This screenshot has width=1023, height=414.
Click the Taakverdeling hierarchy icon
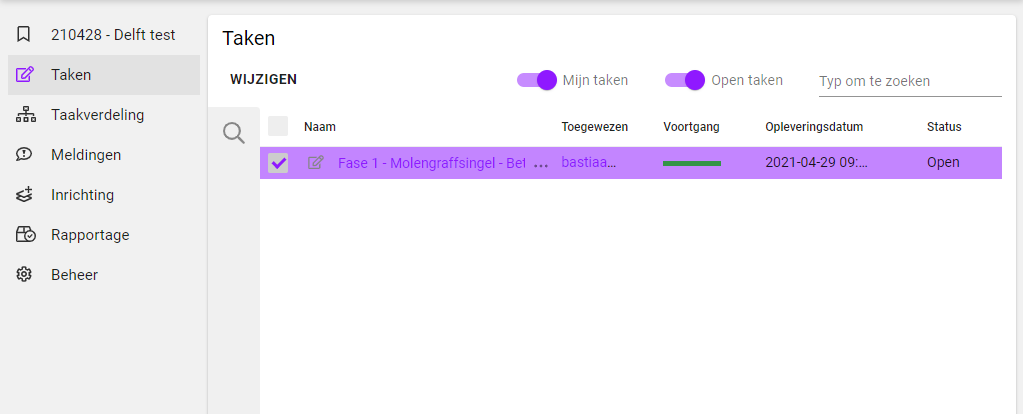[x=25, y=115]
